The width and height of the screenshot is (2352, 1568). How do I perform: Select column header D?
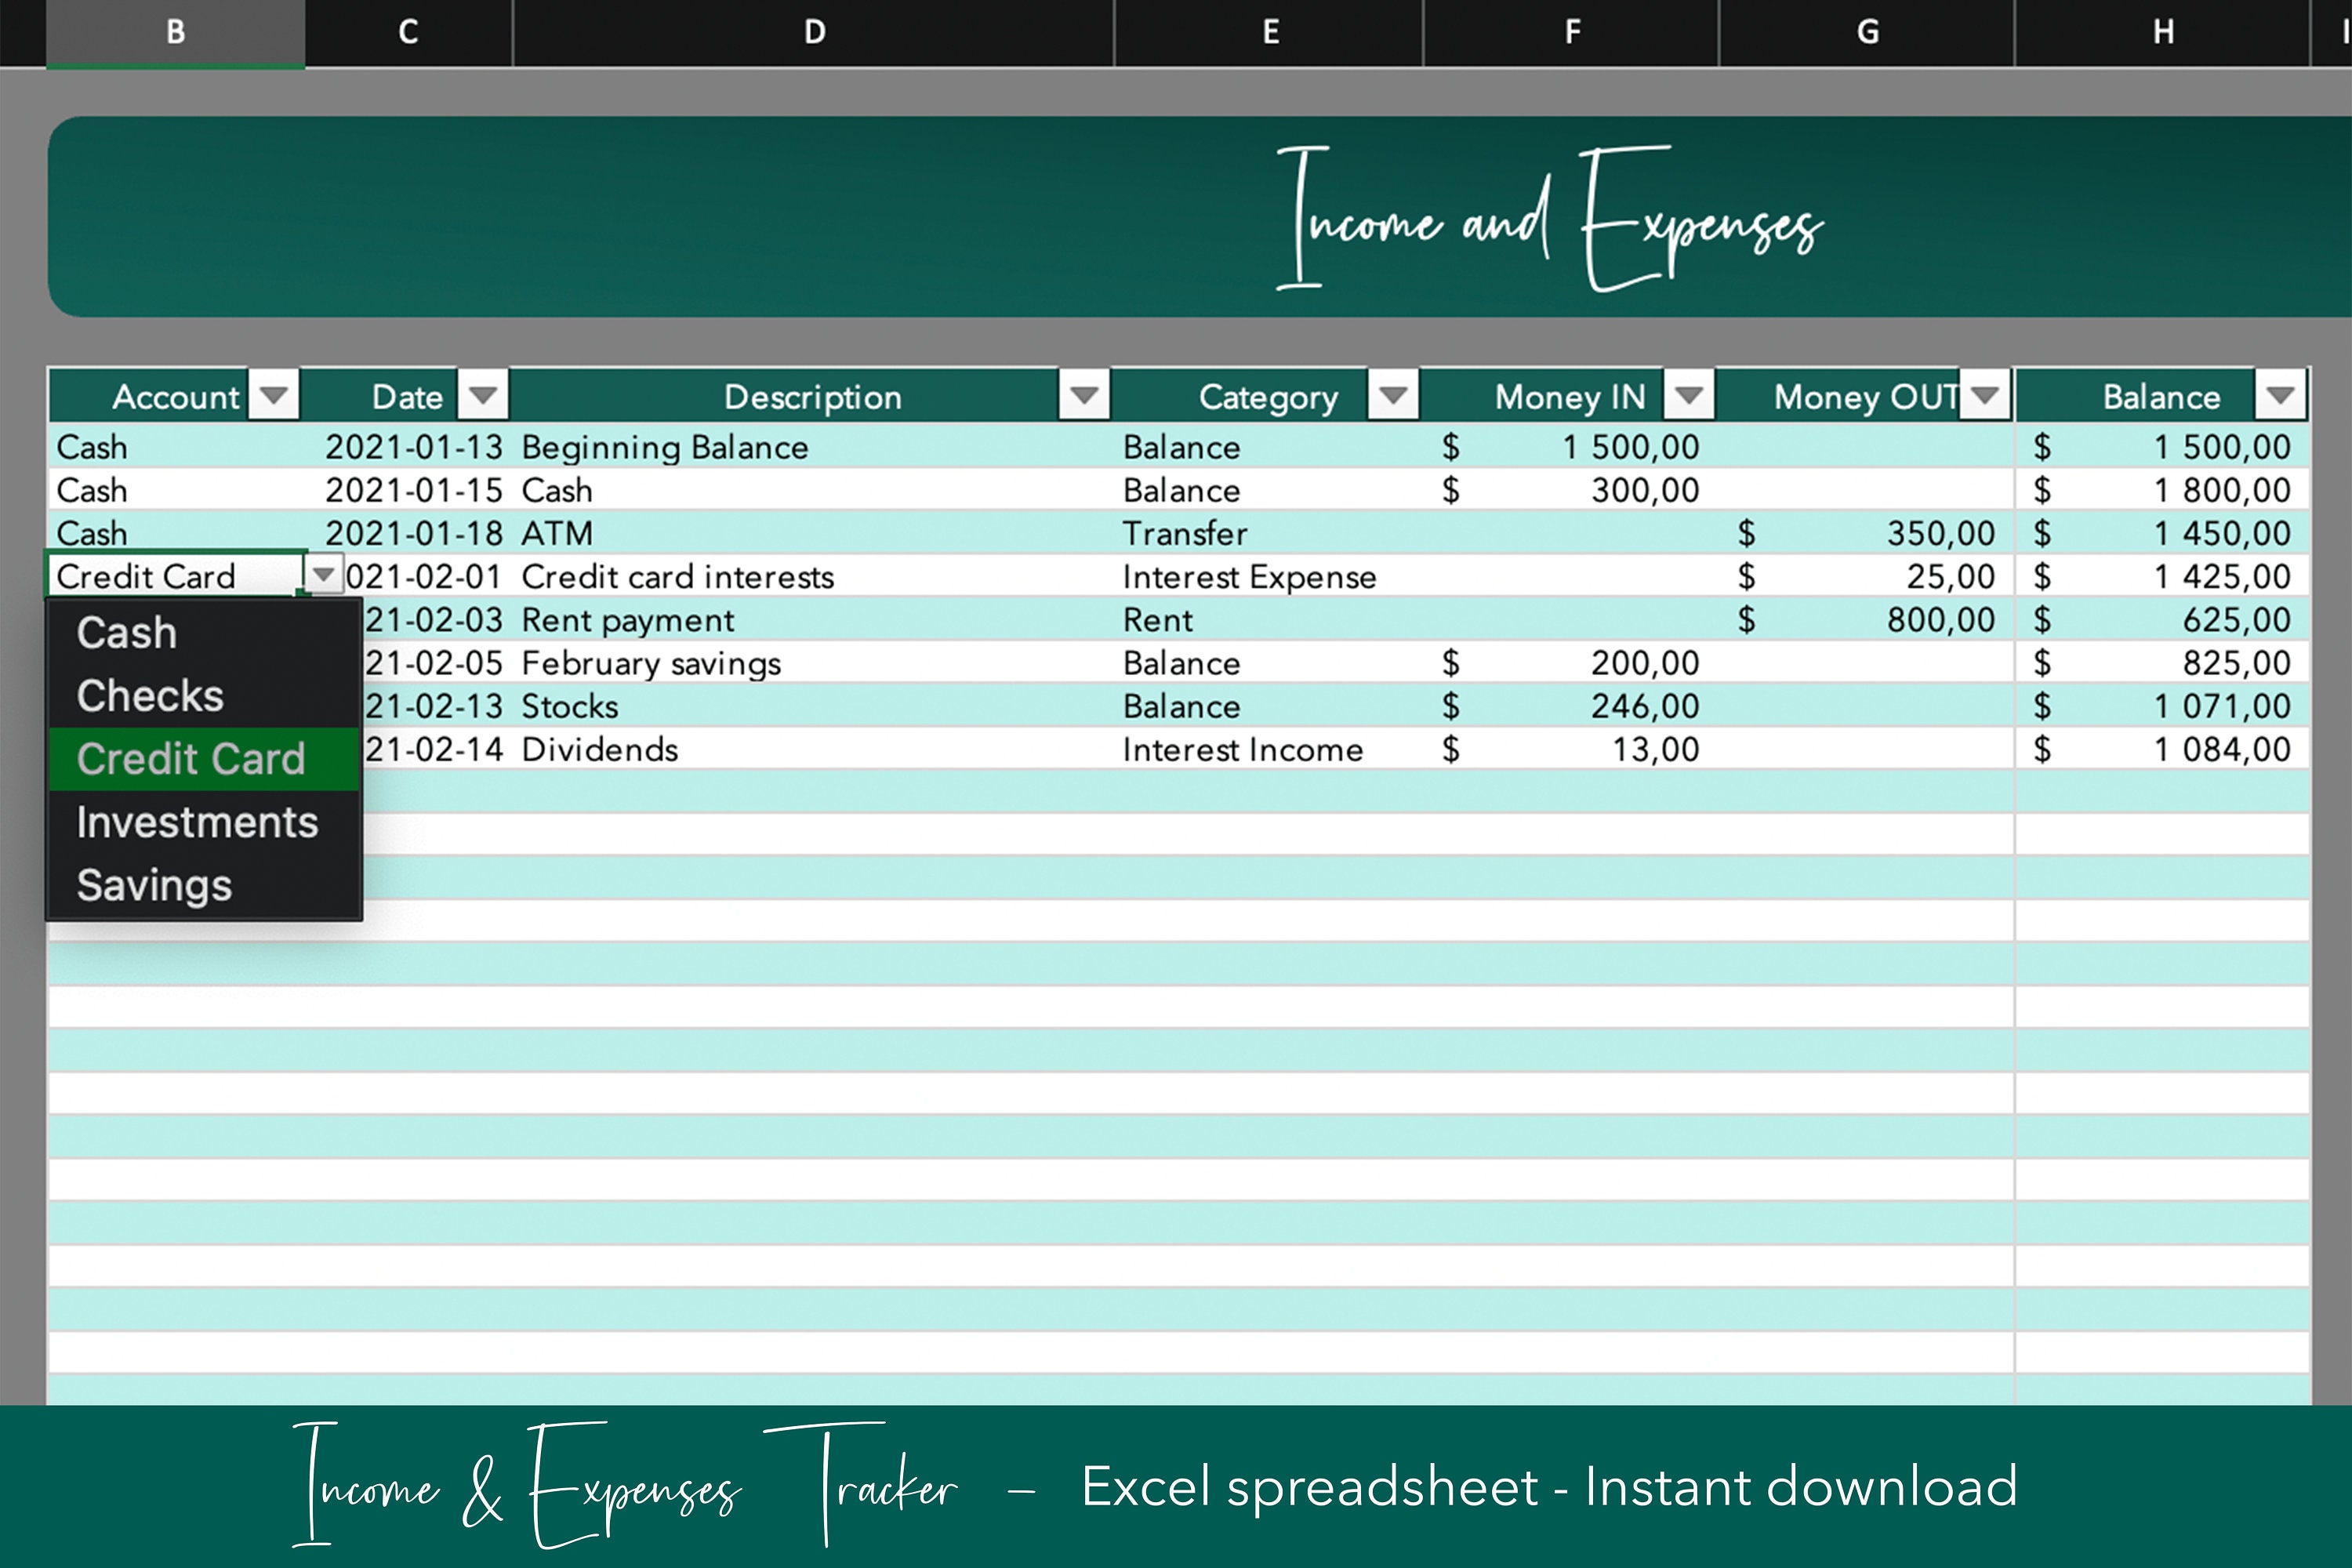pyautogui.click(x=813, y=31)
